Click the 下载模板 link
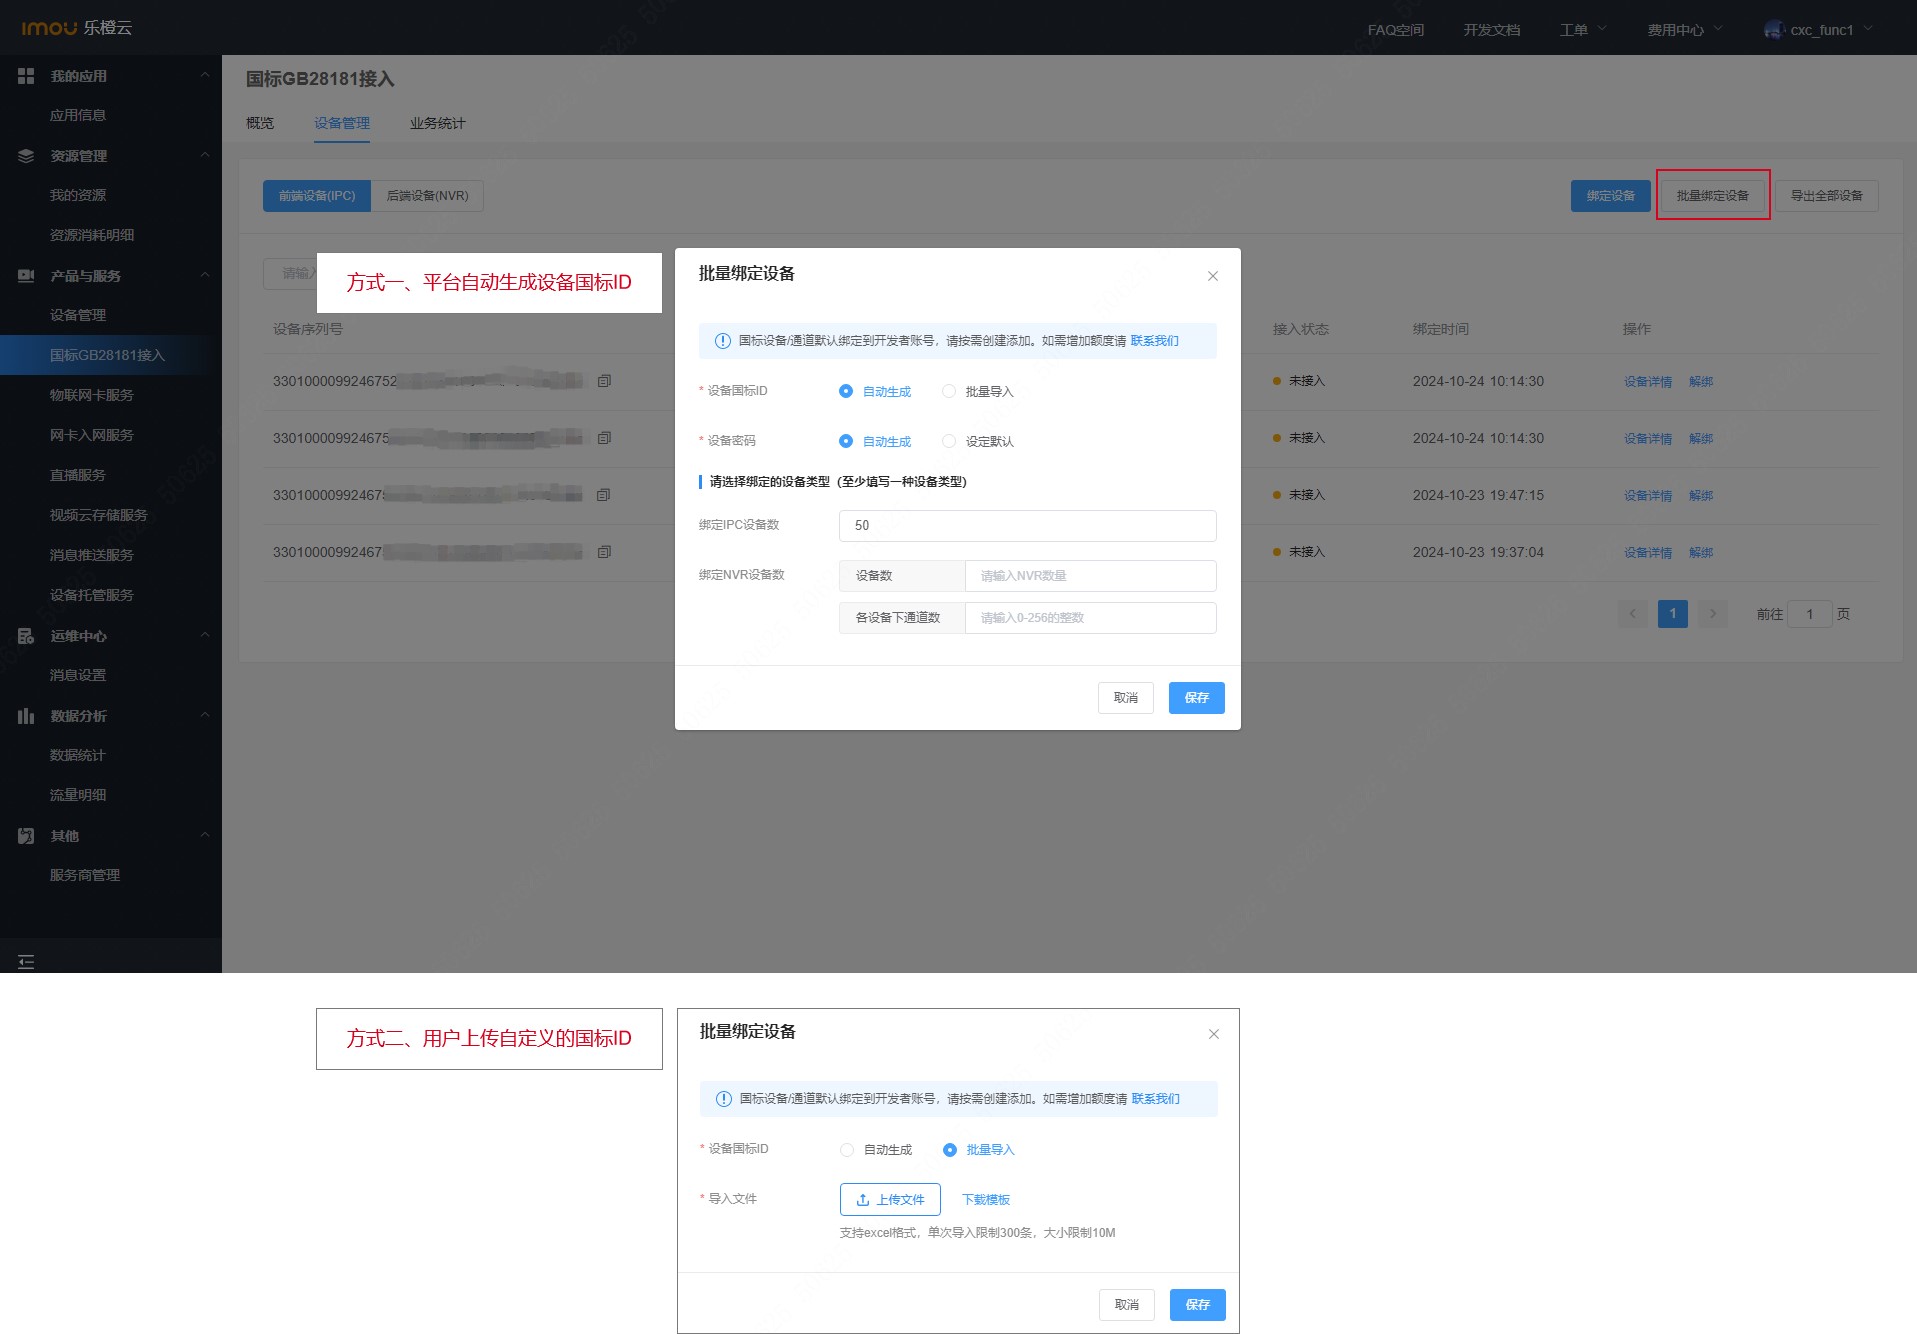The height and width of the screenshot is (1334, 1917). 985,1199
